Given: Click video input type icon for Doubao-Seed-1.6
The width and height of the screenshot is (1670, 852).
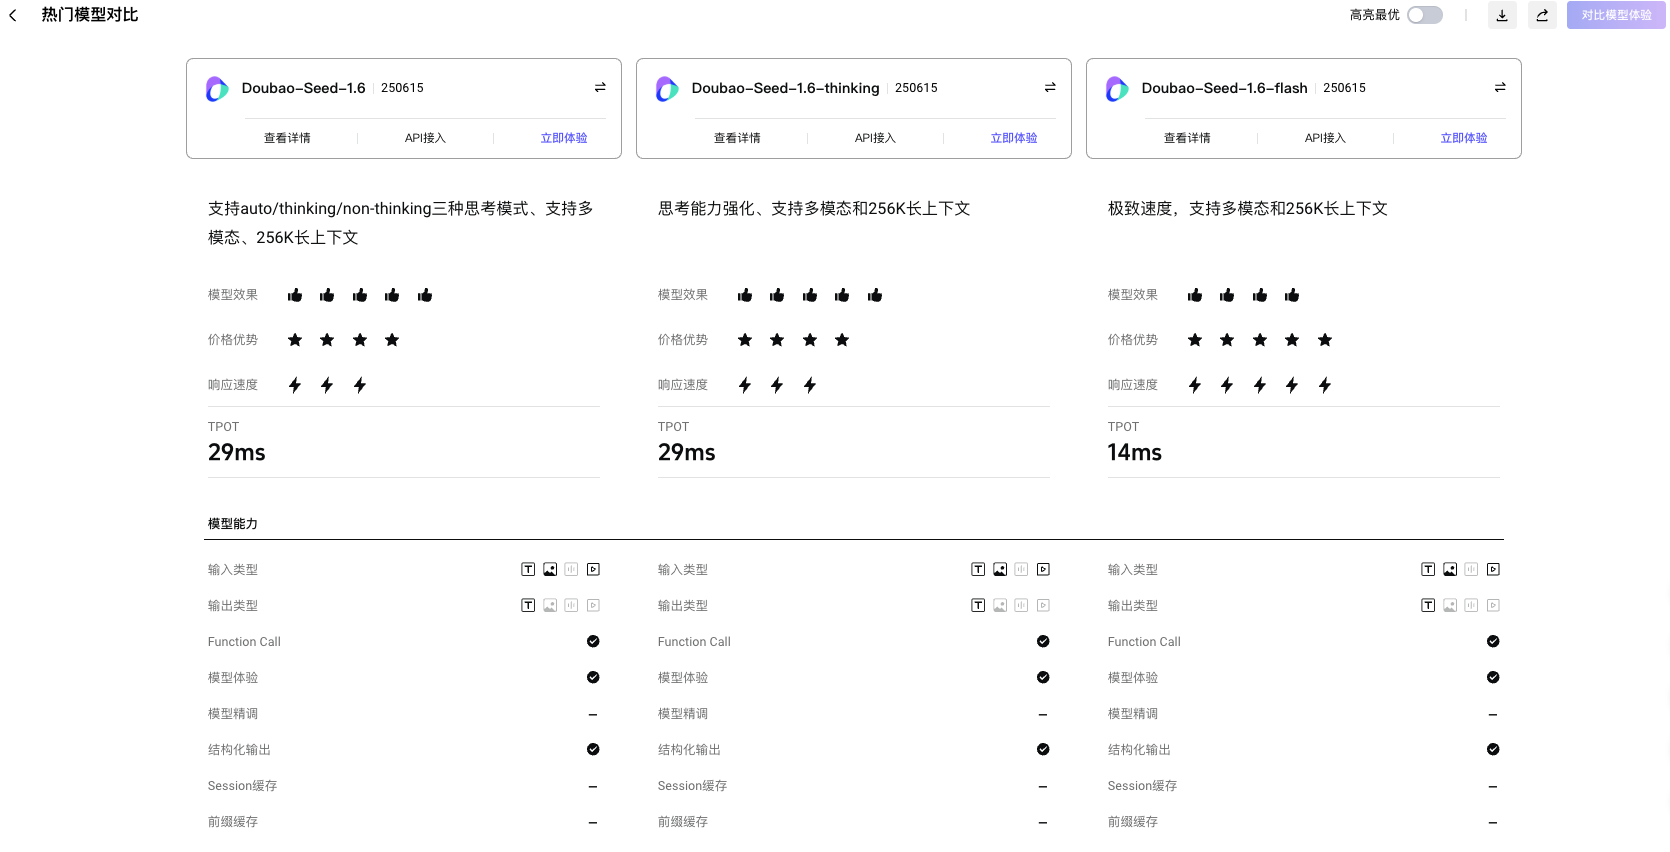Looking at the screenshot, I should [x=593, y=570].
